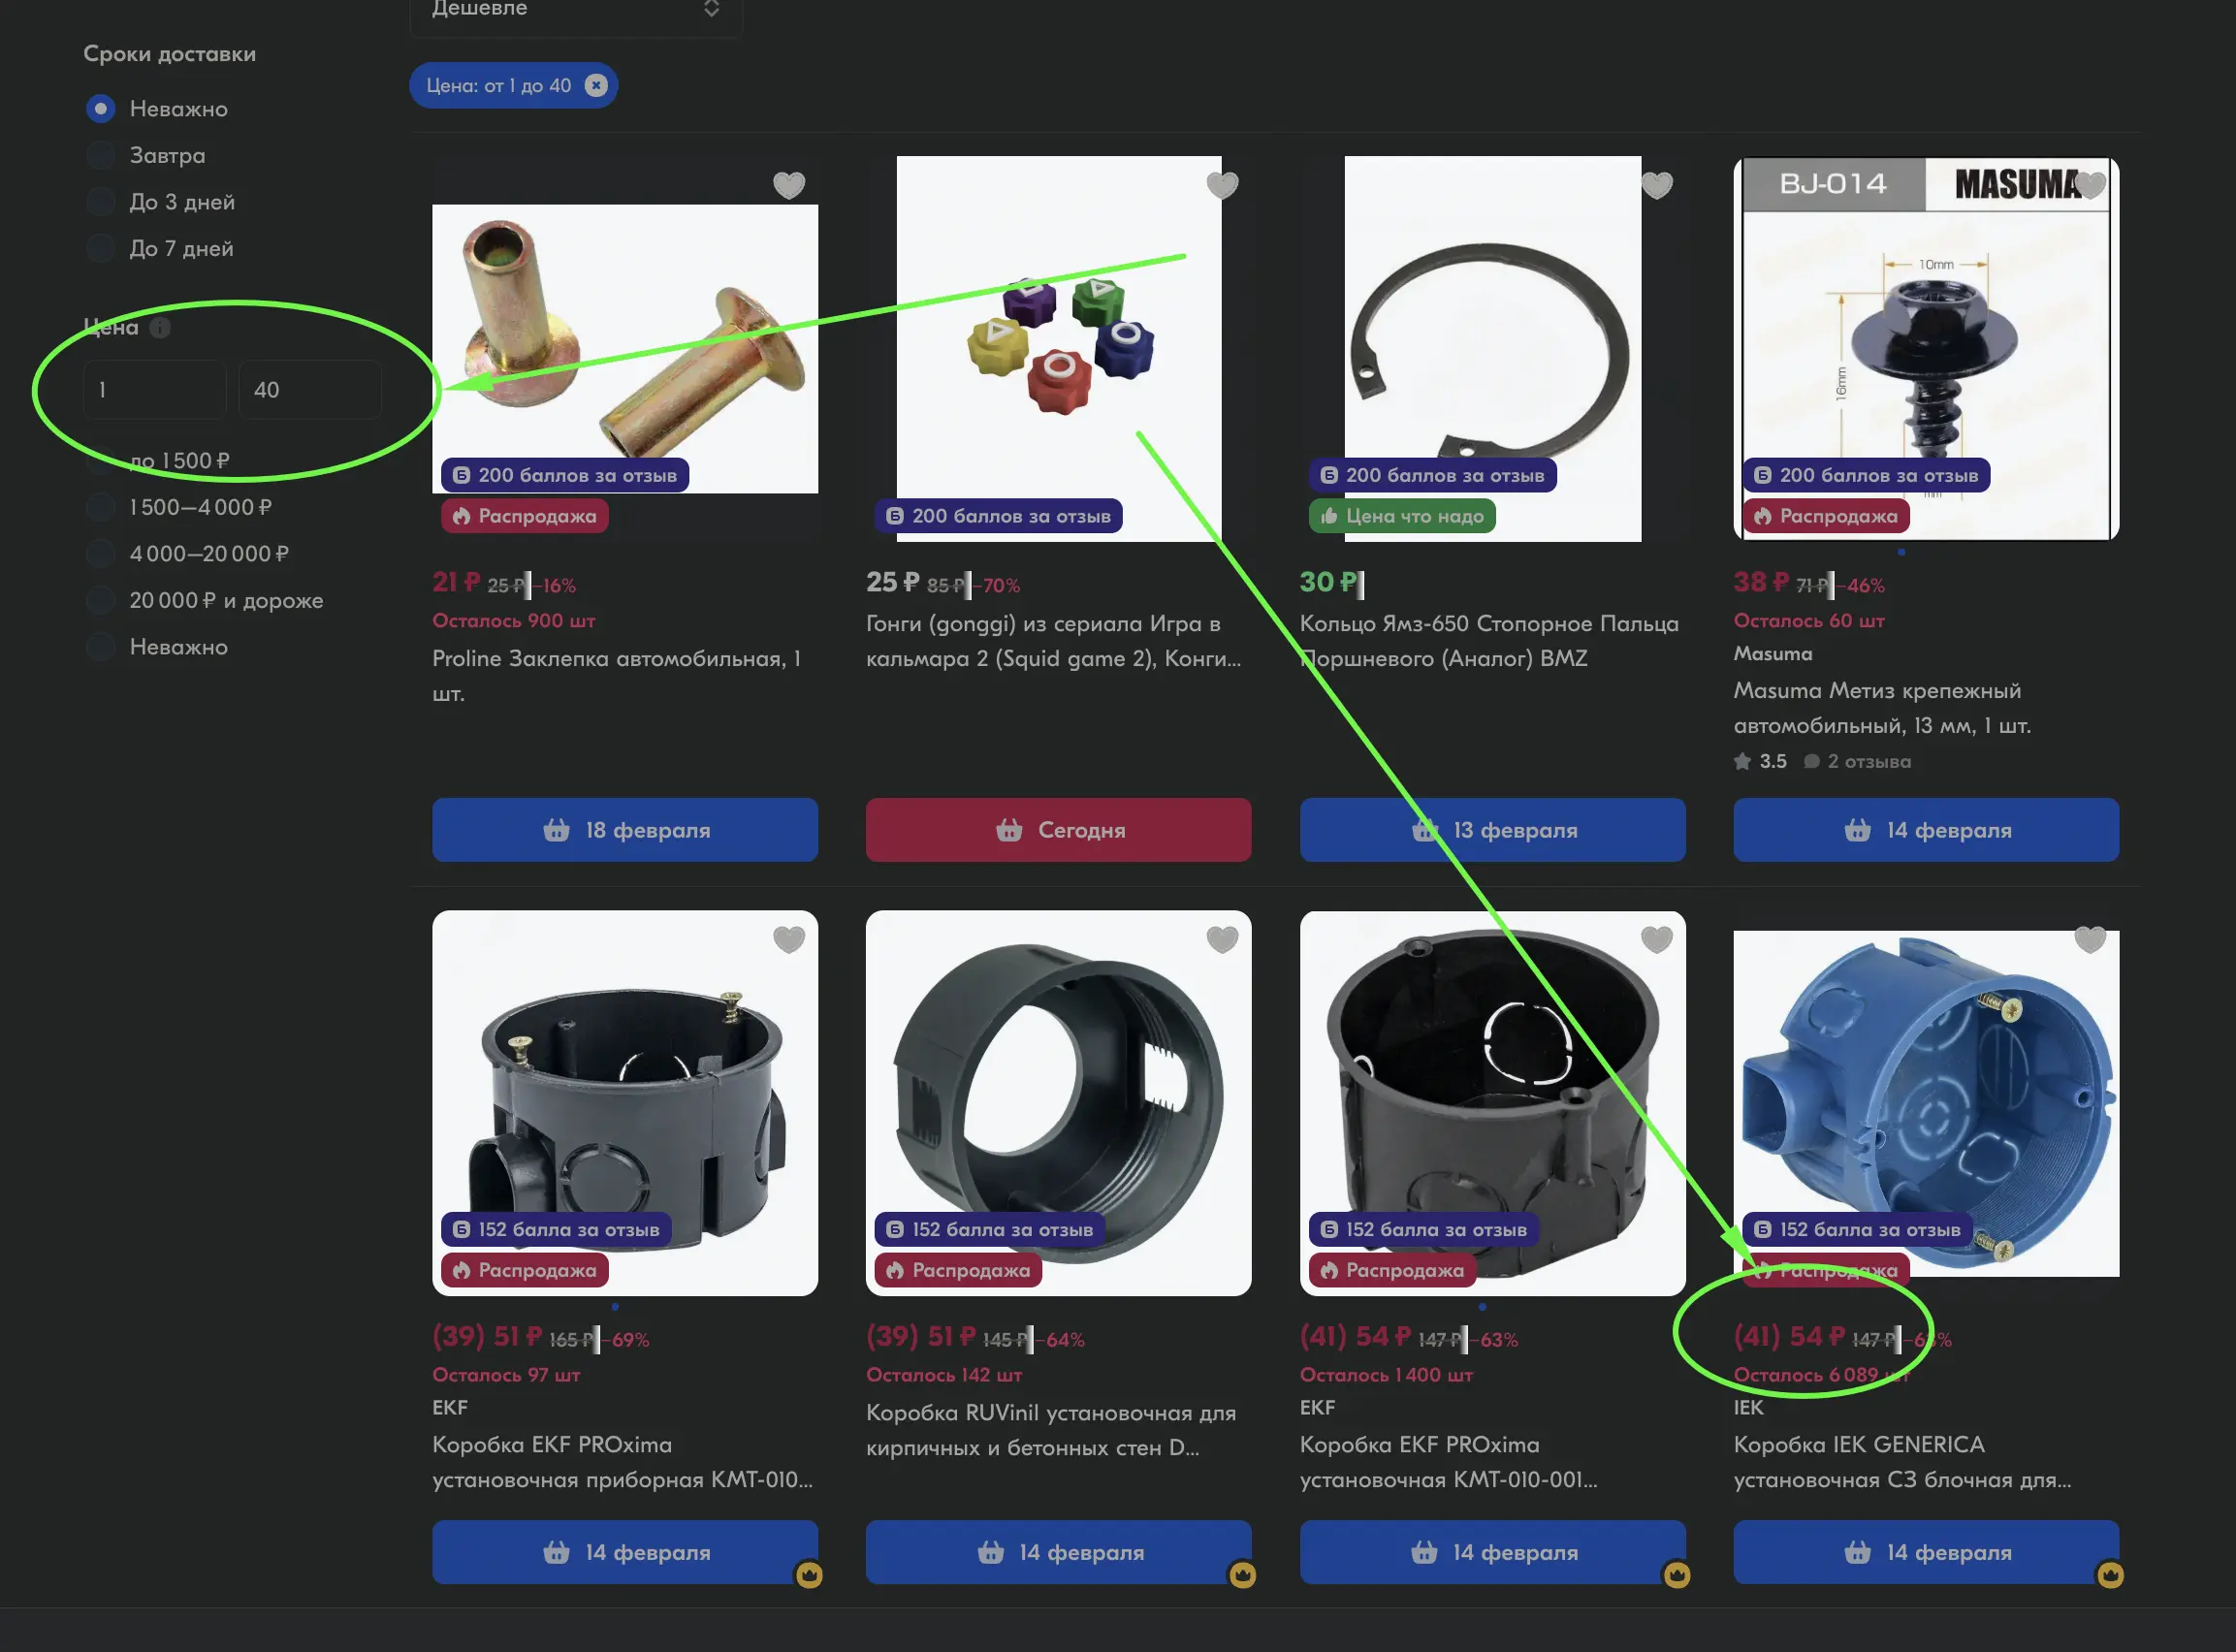
Task: Select '20 000 ₽ и дороже' price option
Action: pyautogui.click(x=100, y=600)
